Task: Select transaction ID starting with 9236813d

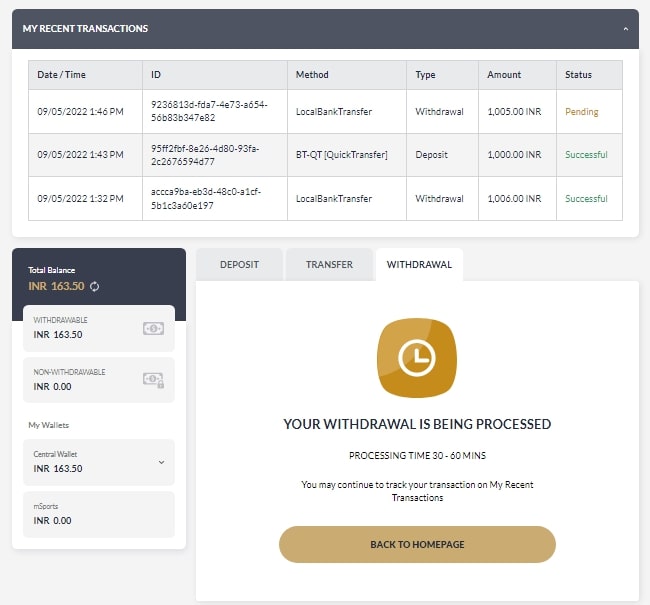Action: pos(195,111)
